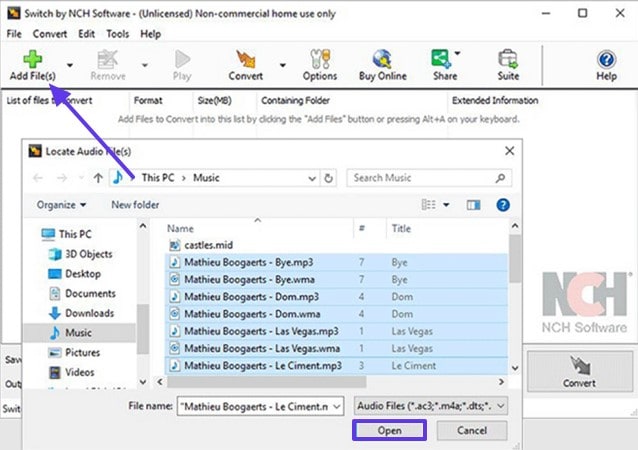
Task: Click the large Convert button in Switch window
Action: 580,371
